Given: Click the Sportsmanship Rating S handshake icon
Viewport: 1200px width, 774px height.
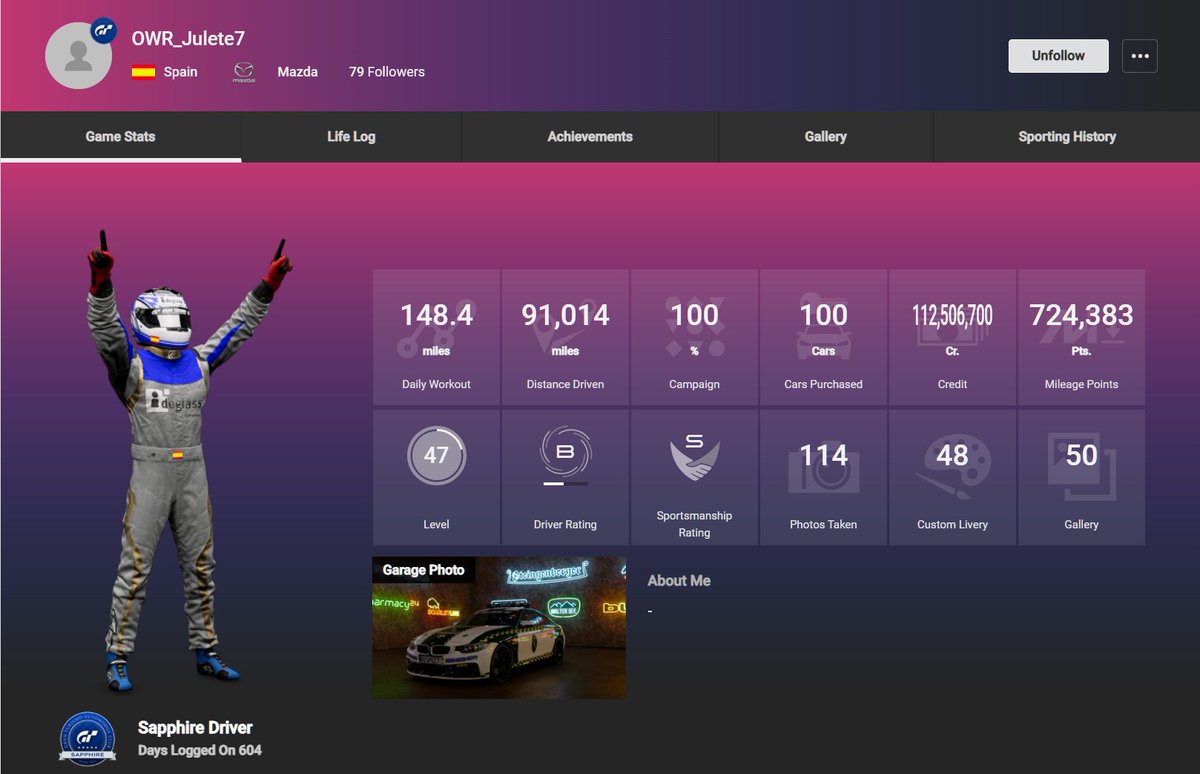Looking at the screenshot, I should (695, 456).
